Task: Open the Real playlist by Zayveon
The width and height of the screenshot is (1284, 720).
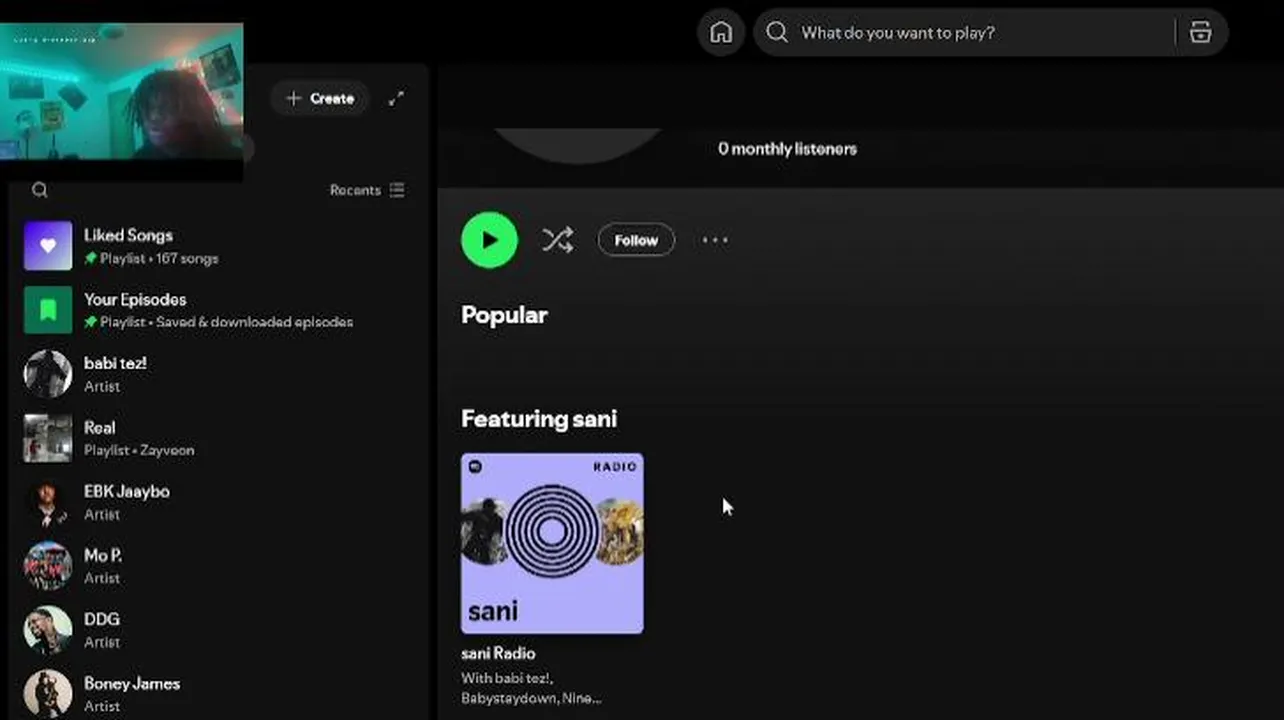Action: click(x=100, y=428)
